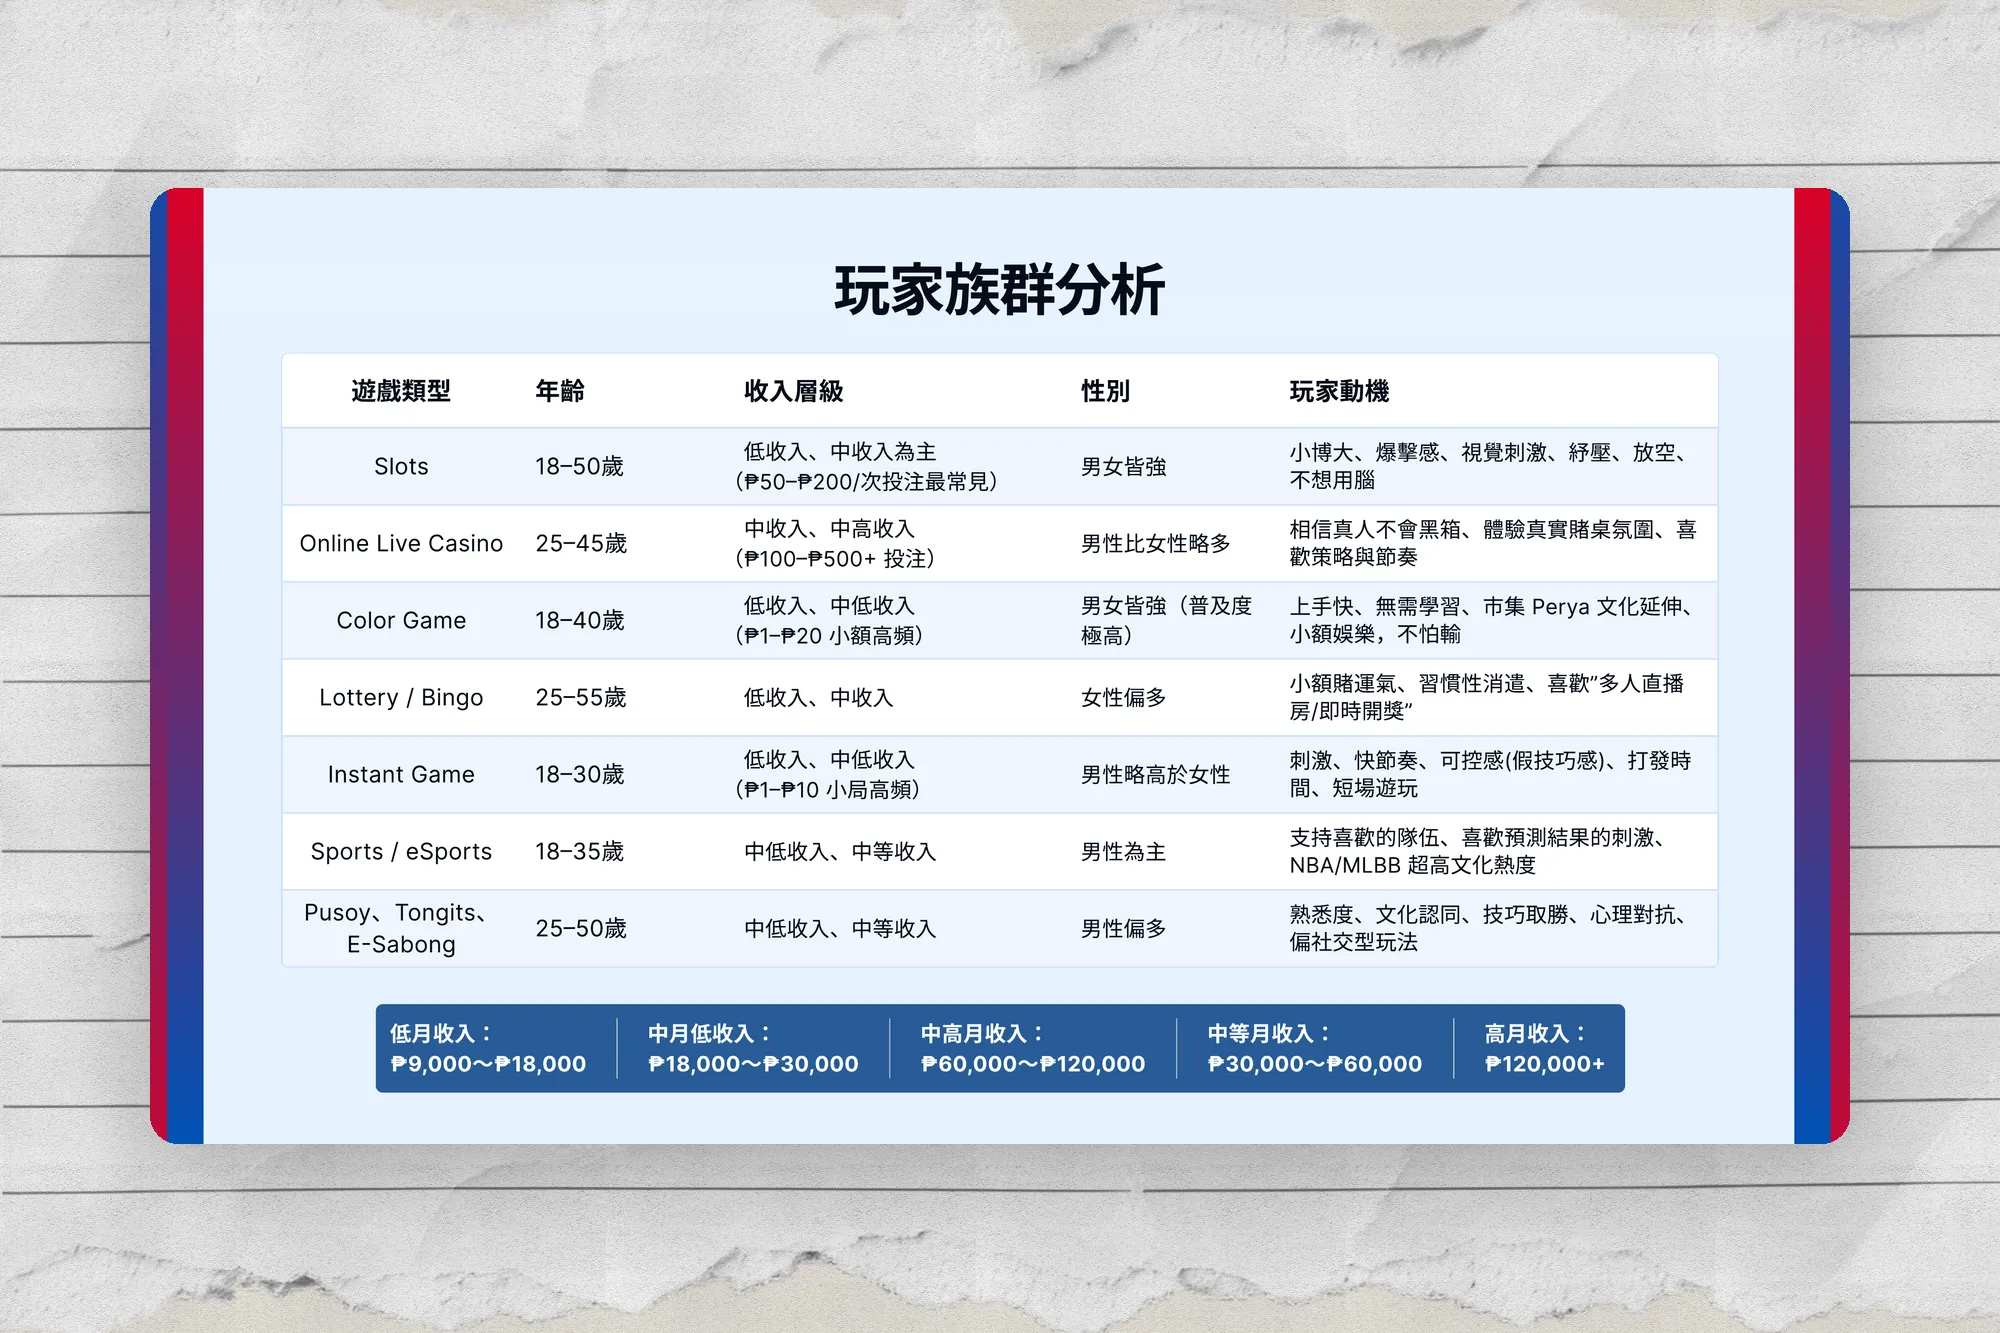Select the 25–45歲 age cell
This screenshot has height=1333, width=2000.
581,544
